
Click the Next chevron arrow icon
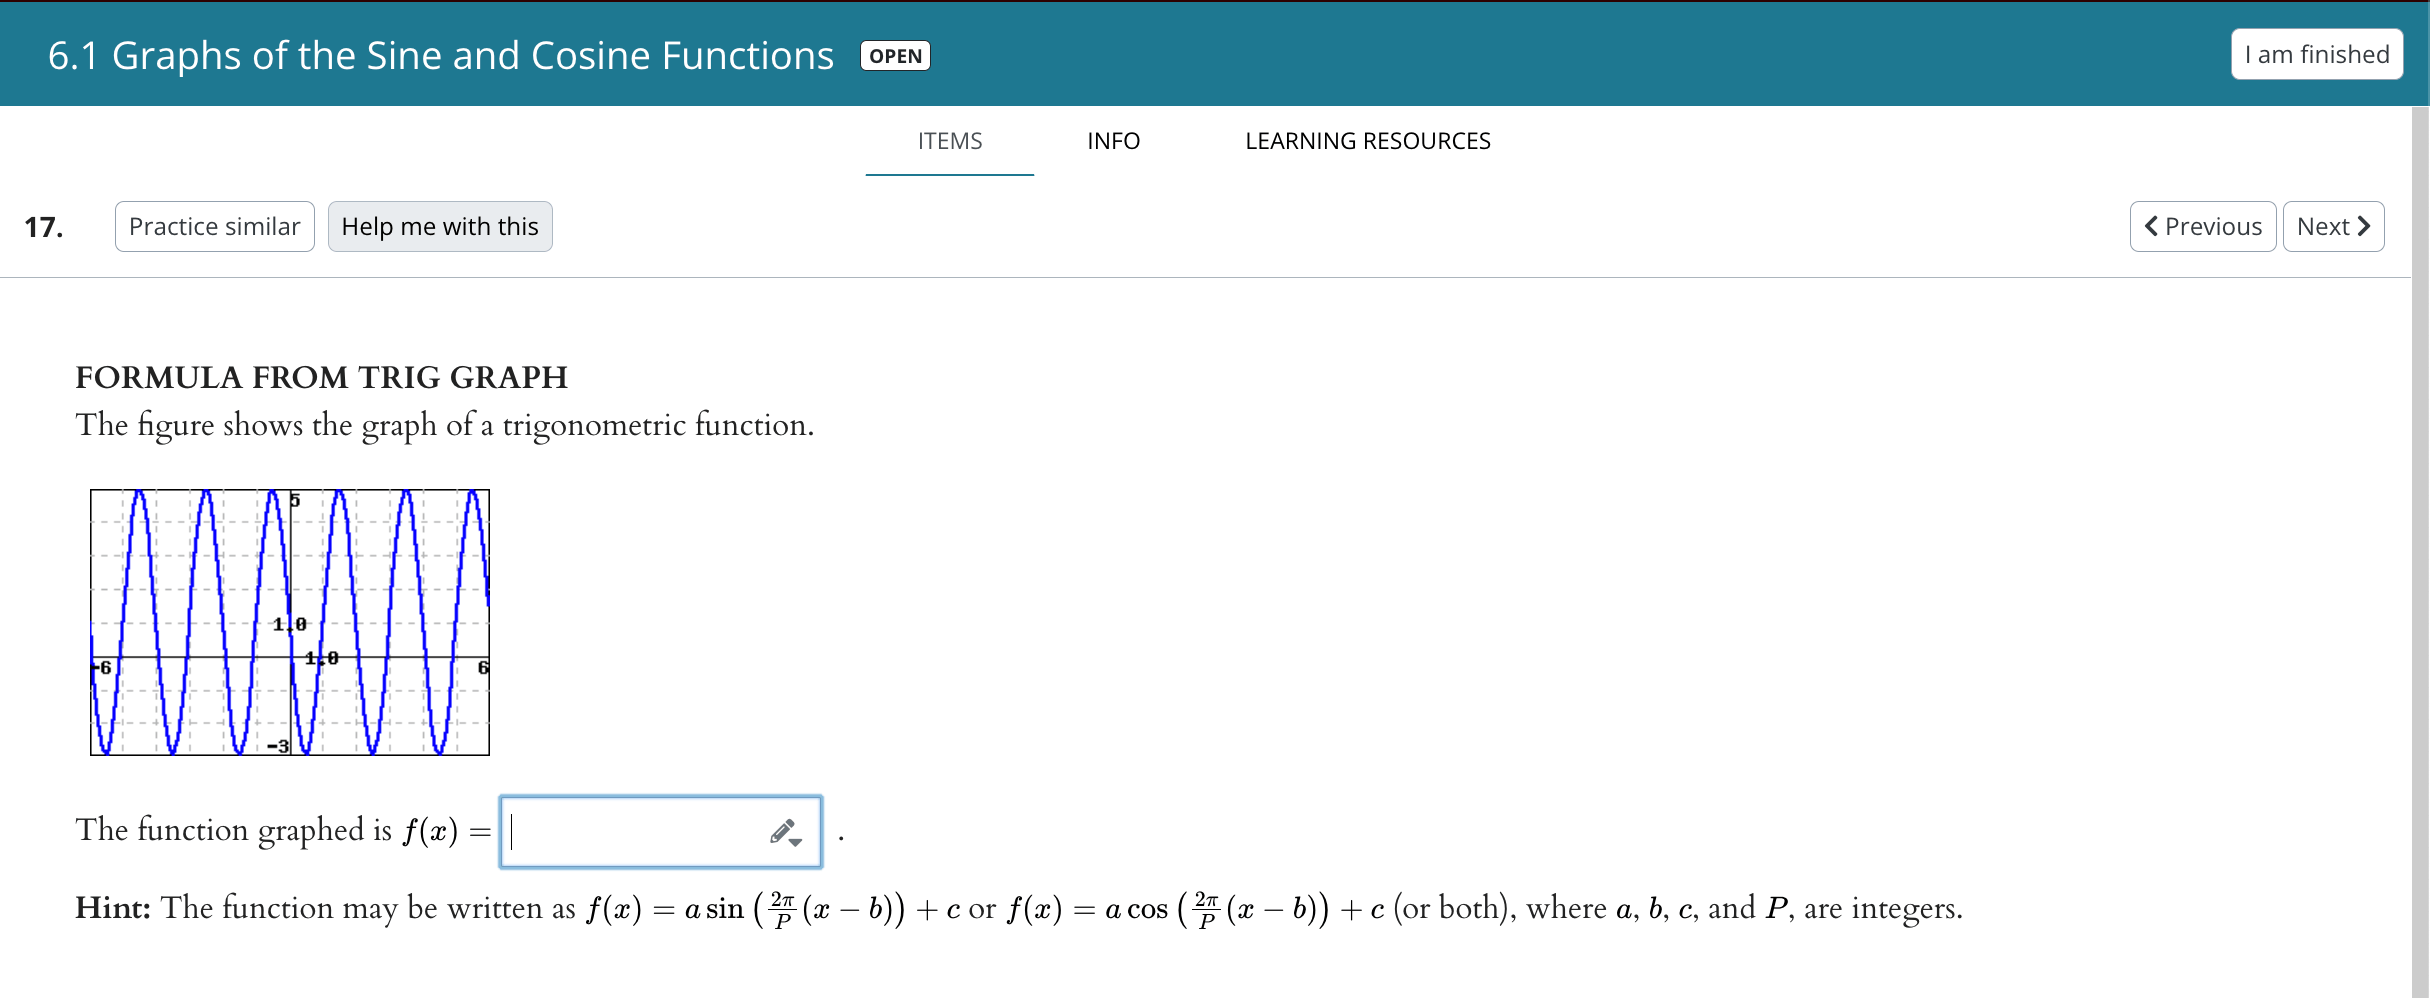click(x=2364, y=227)
